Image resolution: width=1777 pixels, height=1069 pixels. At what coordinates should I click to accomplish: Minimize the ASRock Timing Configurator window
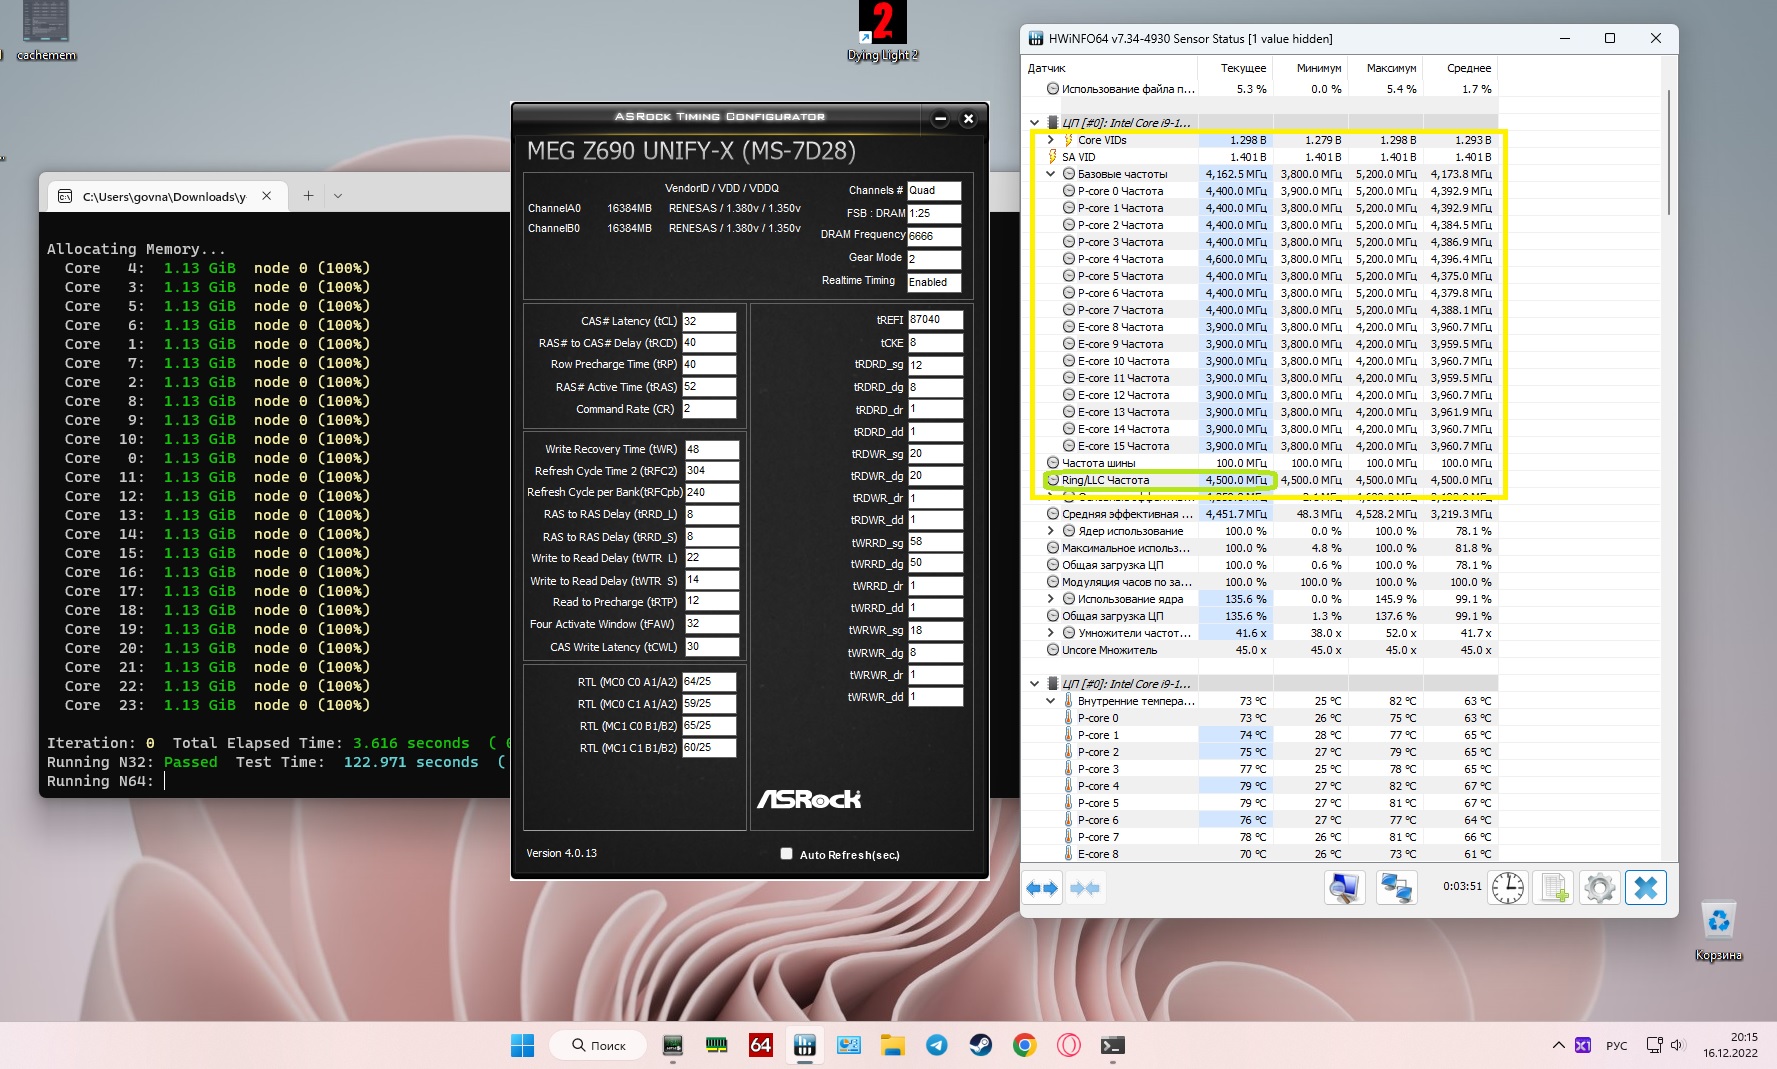point(940,119)
